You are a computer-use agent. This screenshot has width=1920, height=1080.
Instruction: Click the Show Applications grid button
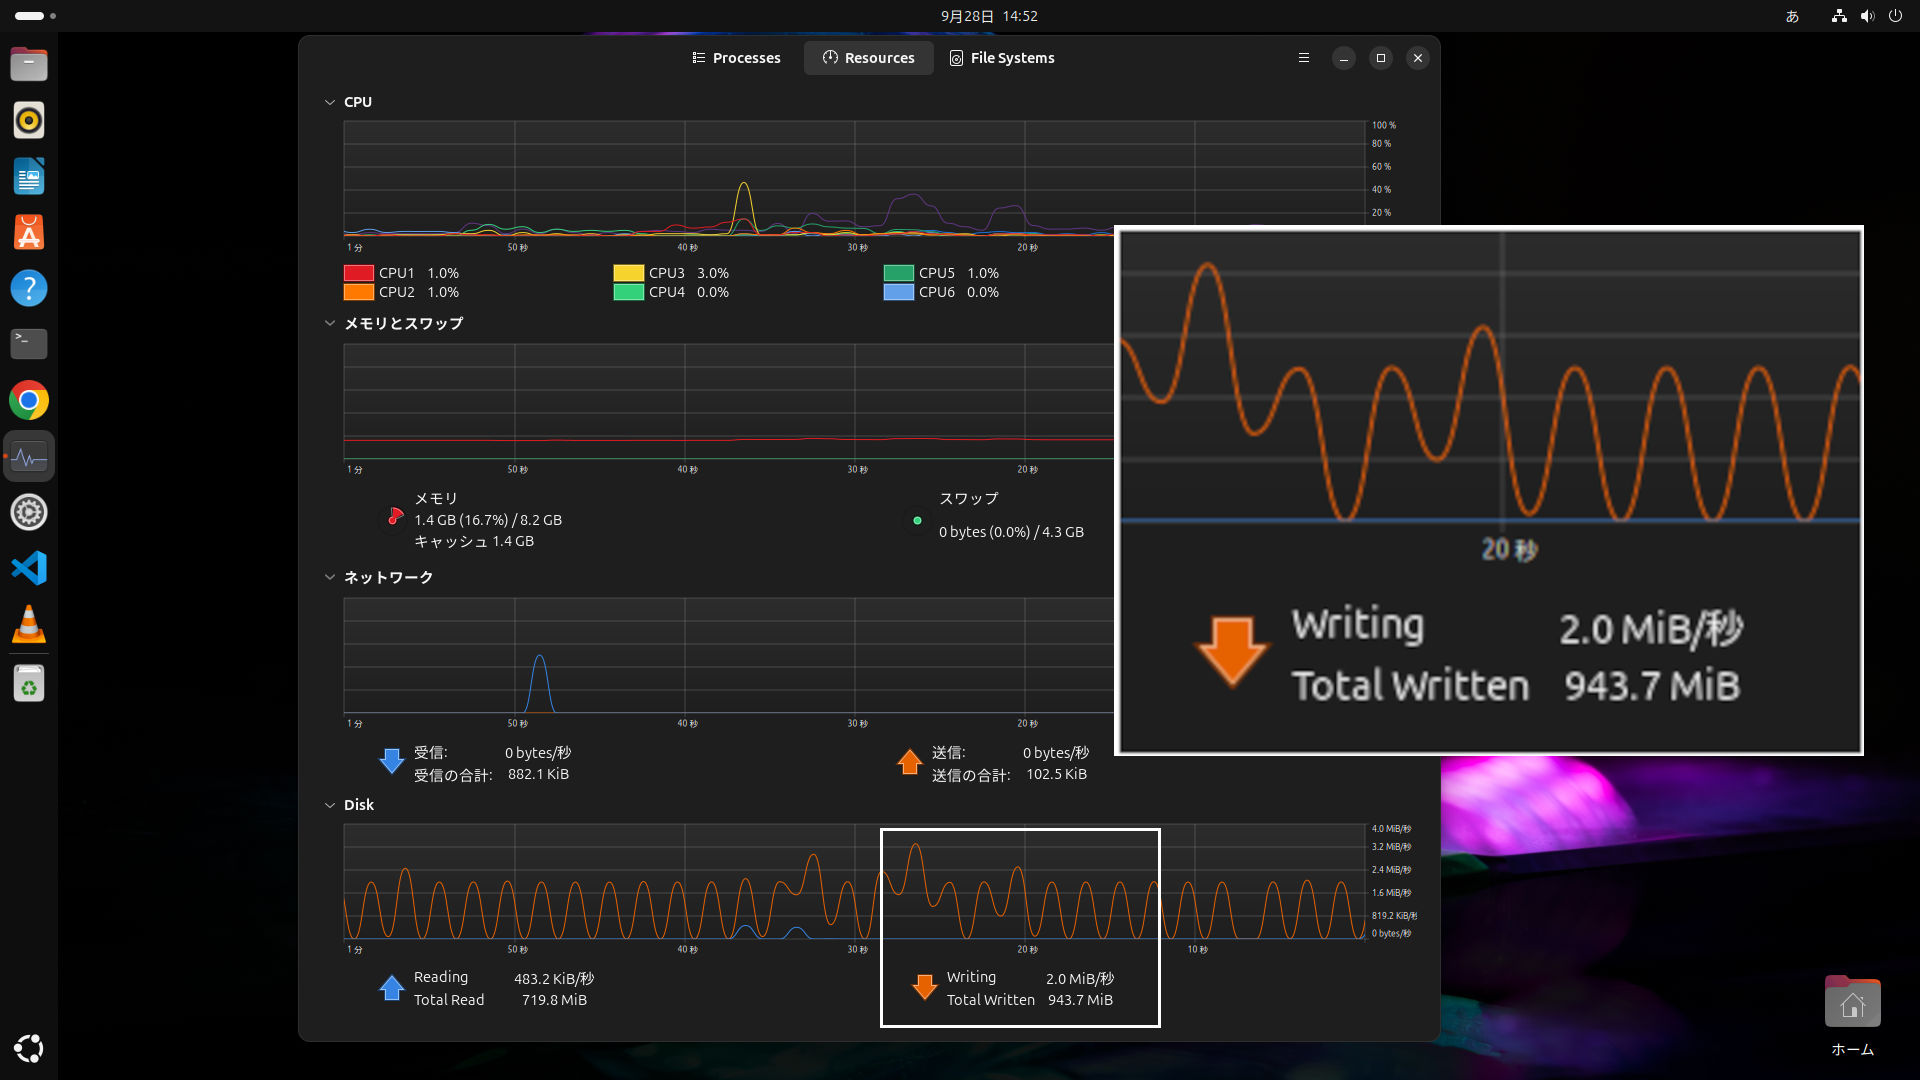[x=29, y=1048]
